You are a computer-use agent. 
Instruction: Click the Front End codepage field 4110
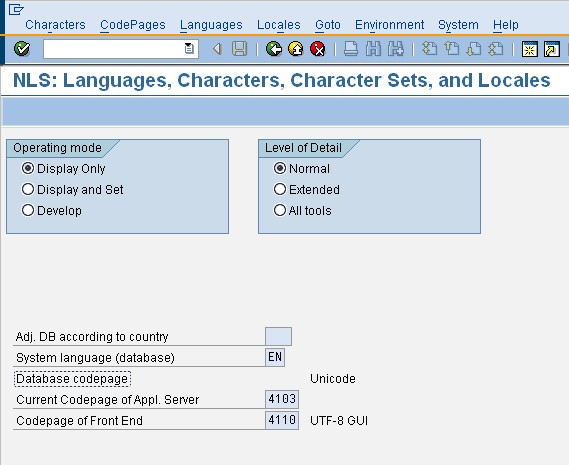click(x=282, y=420)
